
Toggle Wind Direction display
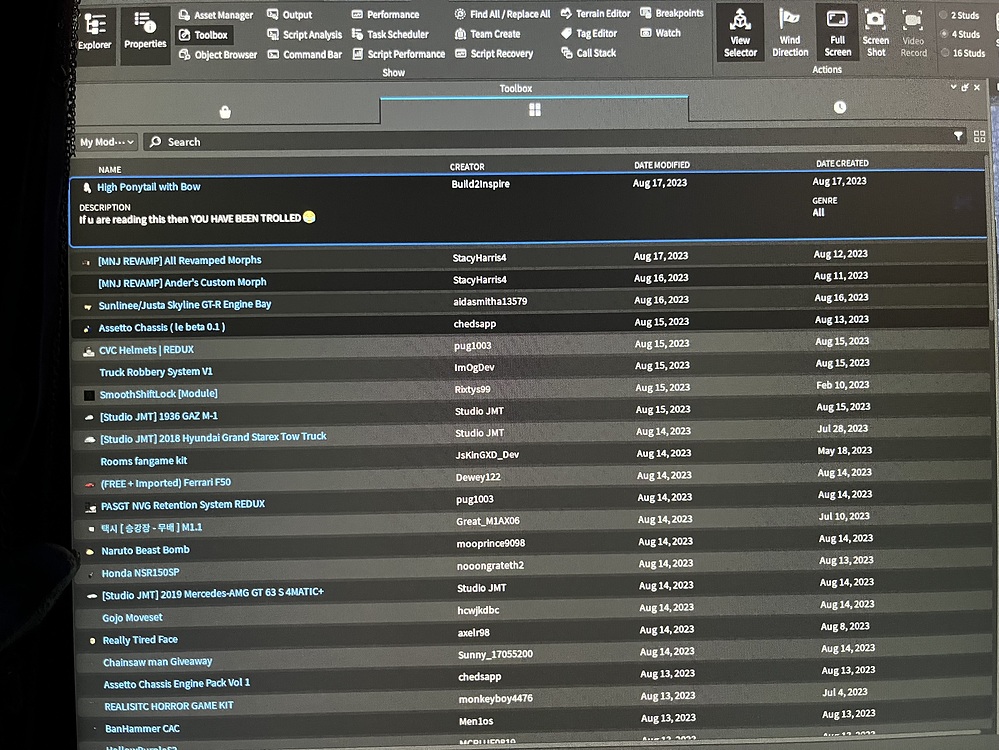pos(790,32)
